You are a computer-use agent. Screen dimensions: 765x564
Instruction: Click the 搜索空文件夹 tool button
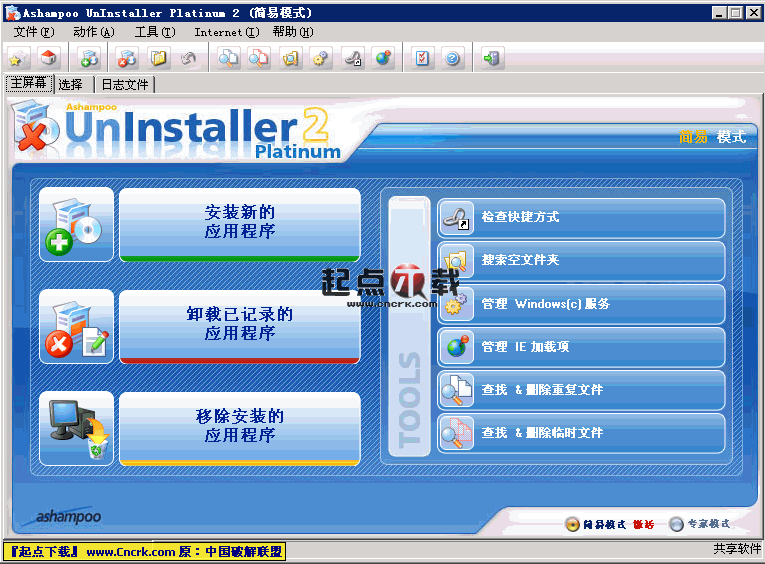point(581,261)
